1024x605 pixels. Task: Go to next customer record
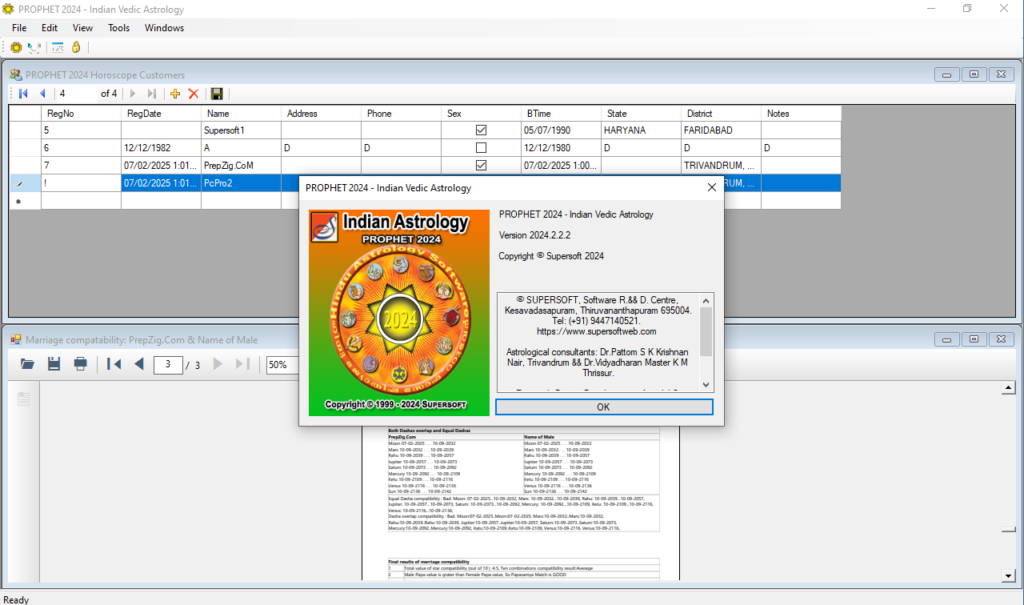tap(133, 93)
